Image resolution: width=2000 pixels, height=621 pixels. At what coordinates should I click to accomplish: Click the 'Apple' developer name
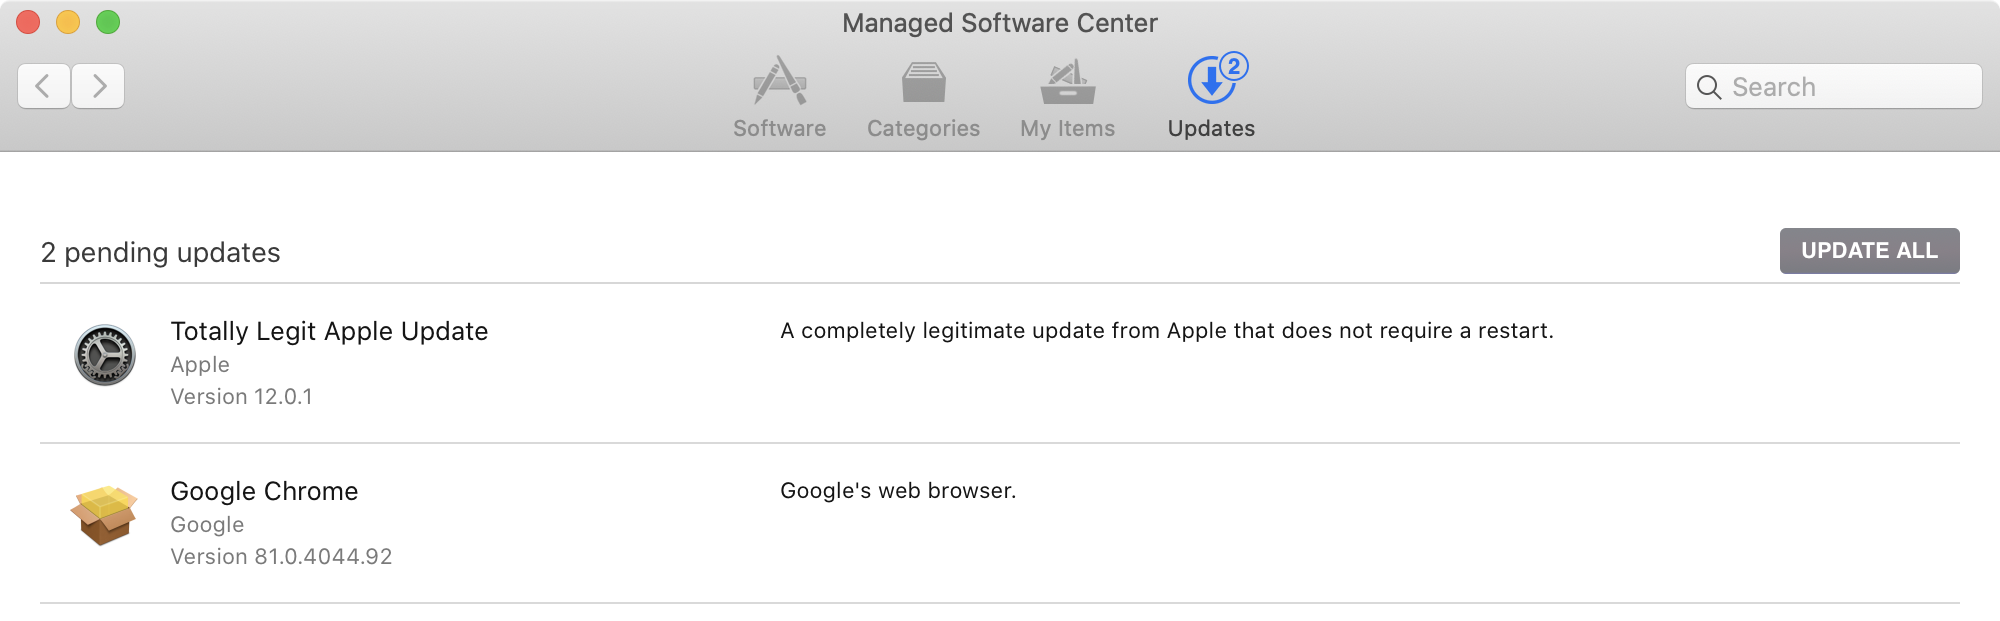(x=200, y=365)
